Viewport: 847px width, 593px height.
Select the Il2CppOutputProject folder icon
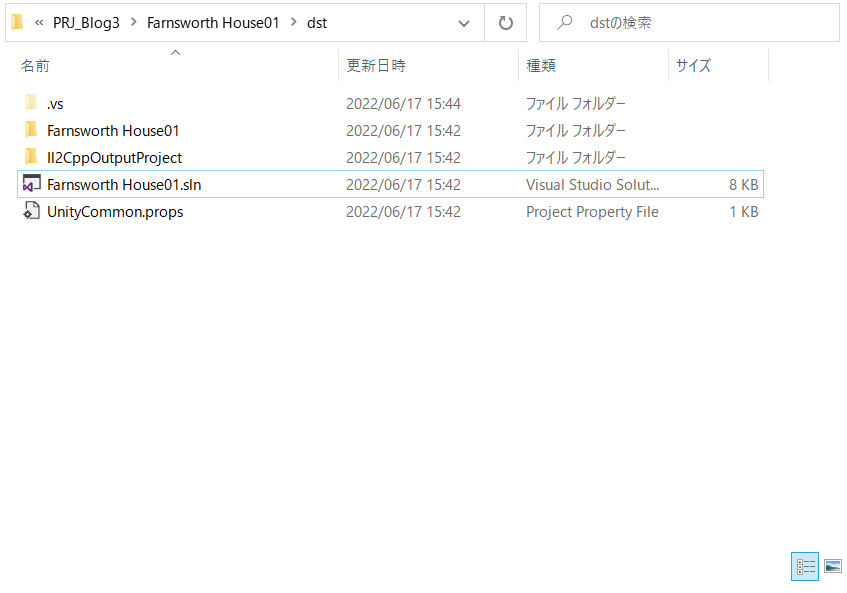click(x=31, y=157)
